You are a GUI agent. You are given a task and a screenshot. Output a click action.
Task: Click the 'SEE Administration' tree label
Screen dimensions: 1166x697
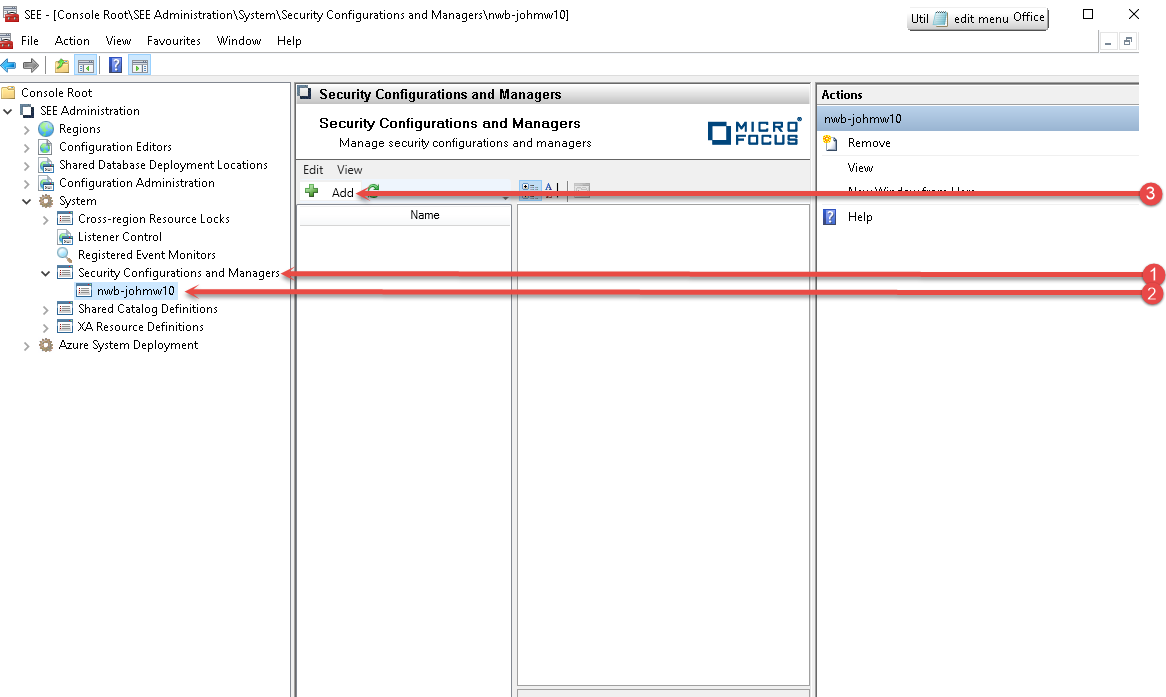tap(90, 111)
